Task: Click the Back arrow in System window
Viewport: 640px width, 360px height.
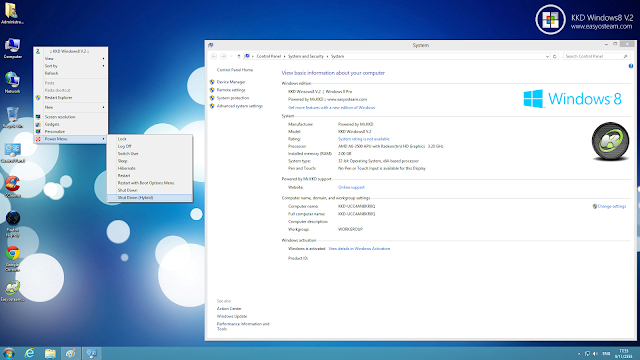Action: pos(213,56)
